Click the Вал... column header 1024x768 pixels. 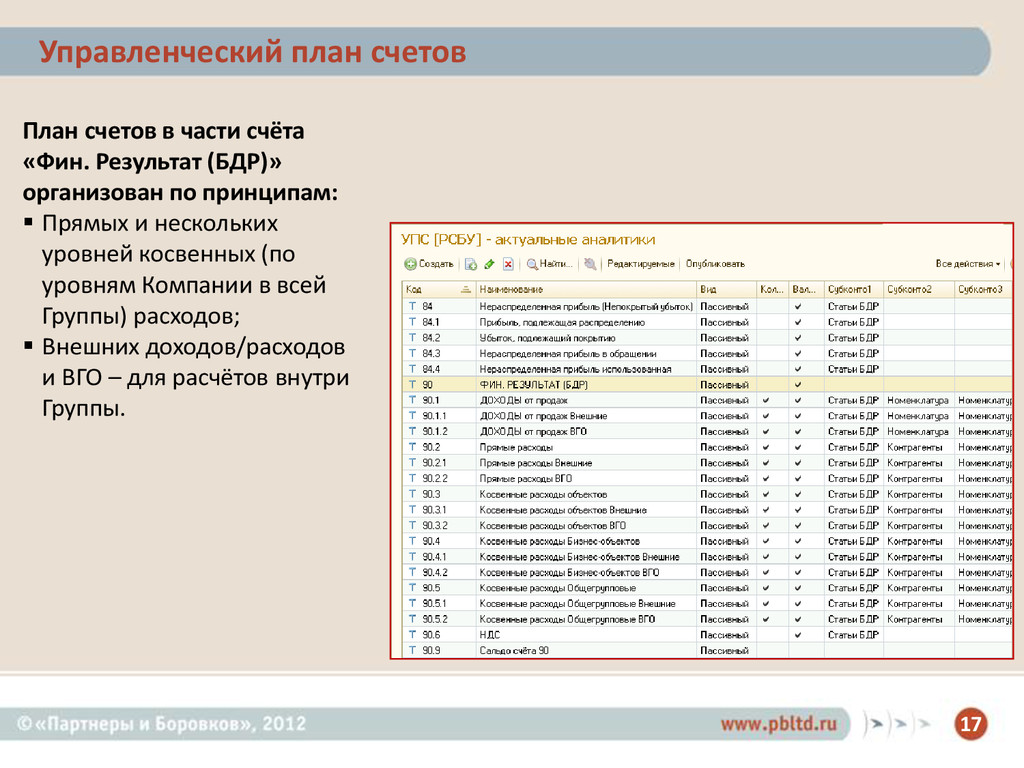(x=806, y=289)
